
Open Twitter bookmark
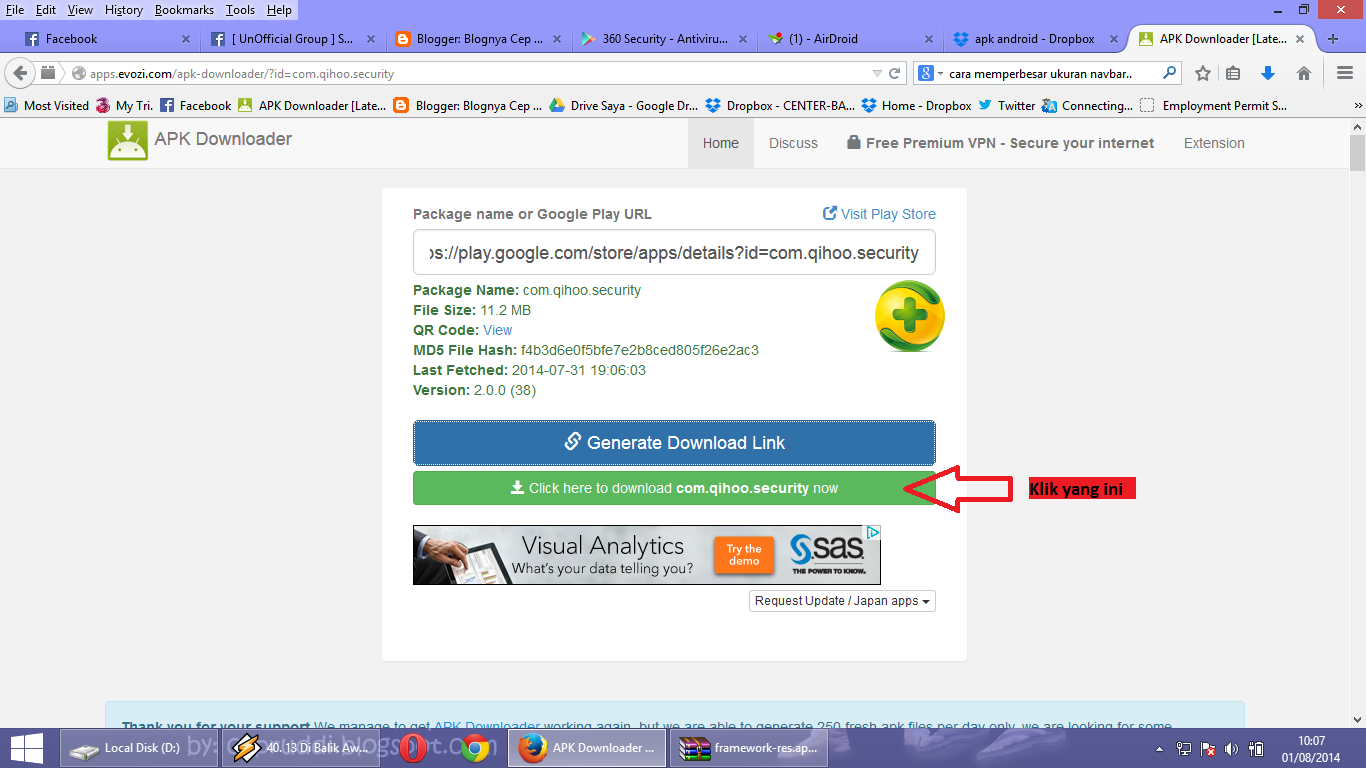[x=1007, y=105]
